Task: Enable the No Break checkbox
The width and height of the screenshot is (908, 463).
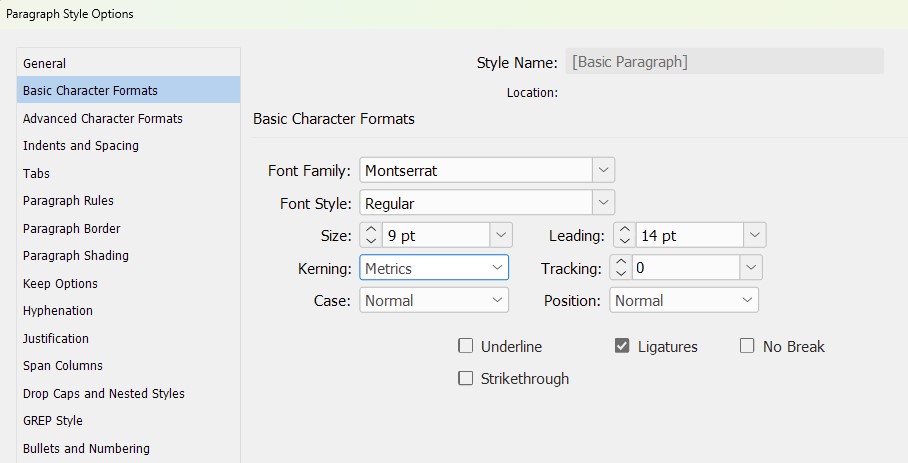Action: coord(747,346)
